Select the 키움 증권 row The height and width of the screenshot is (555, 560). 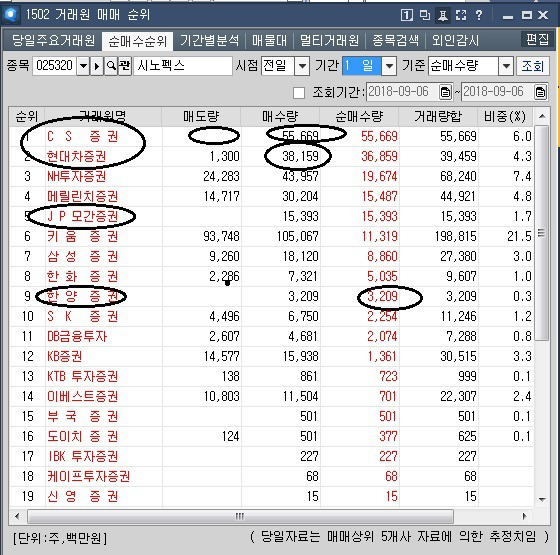pyautogui.click(x=271, y=236)
